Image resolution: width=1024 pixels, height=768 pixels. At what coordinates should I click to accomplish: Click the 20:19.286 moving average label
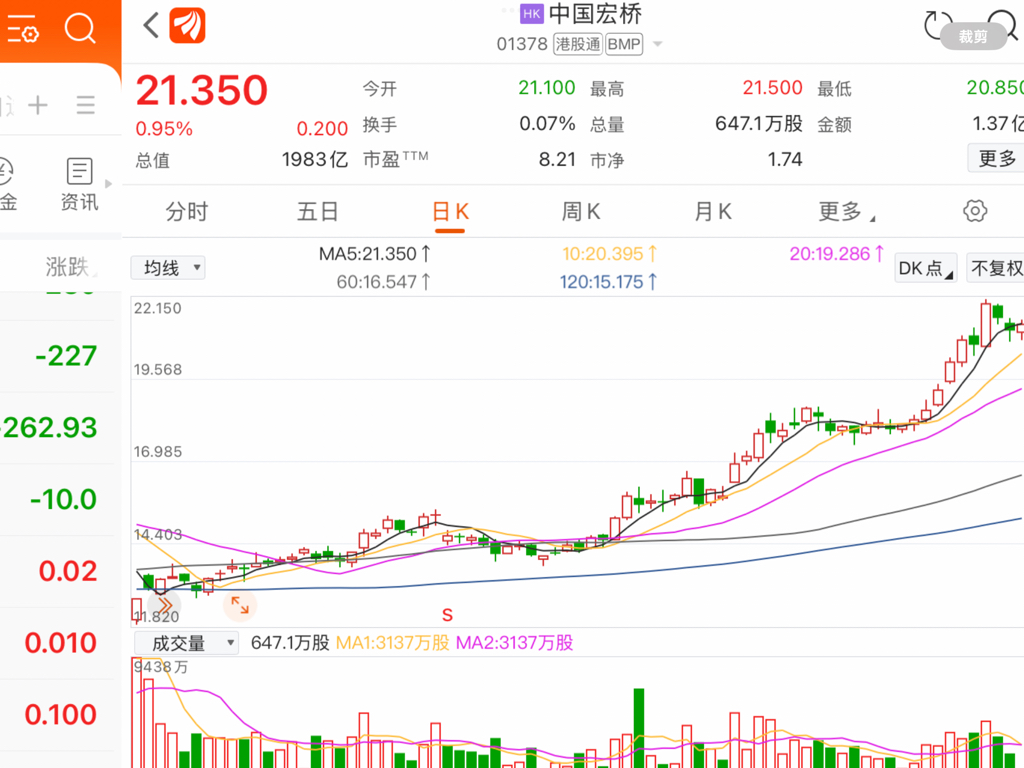(x=837, y=253)
